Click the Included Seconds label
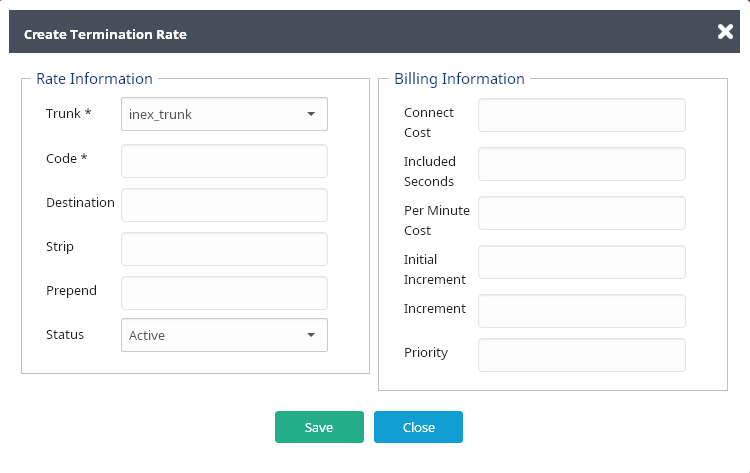This screenshot has height=473, width=750. click(x=430, y=171)
